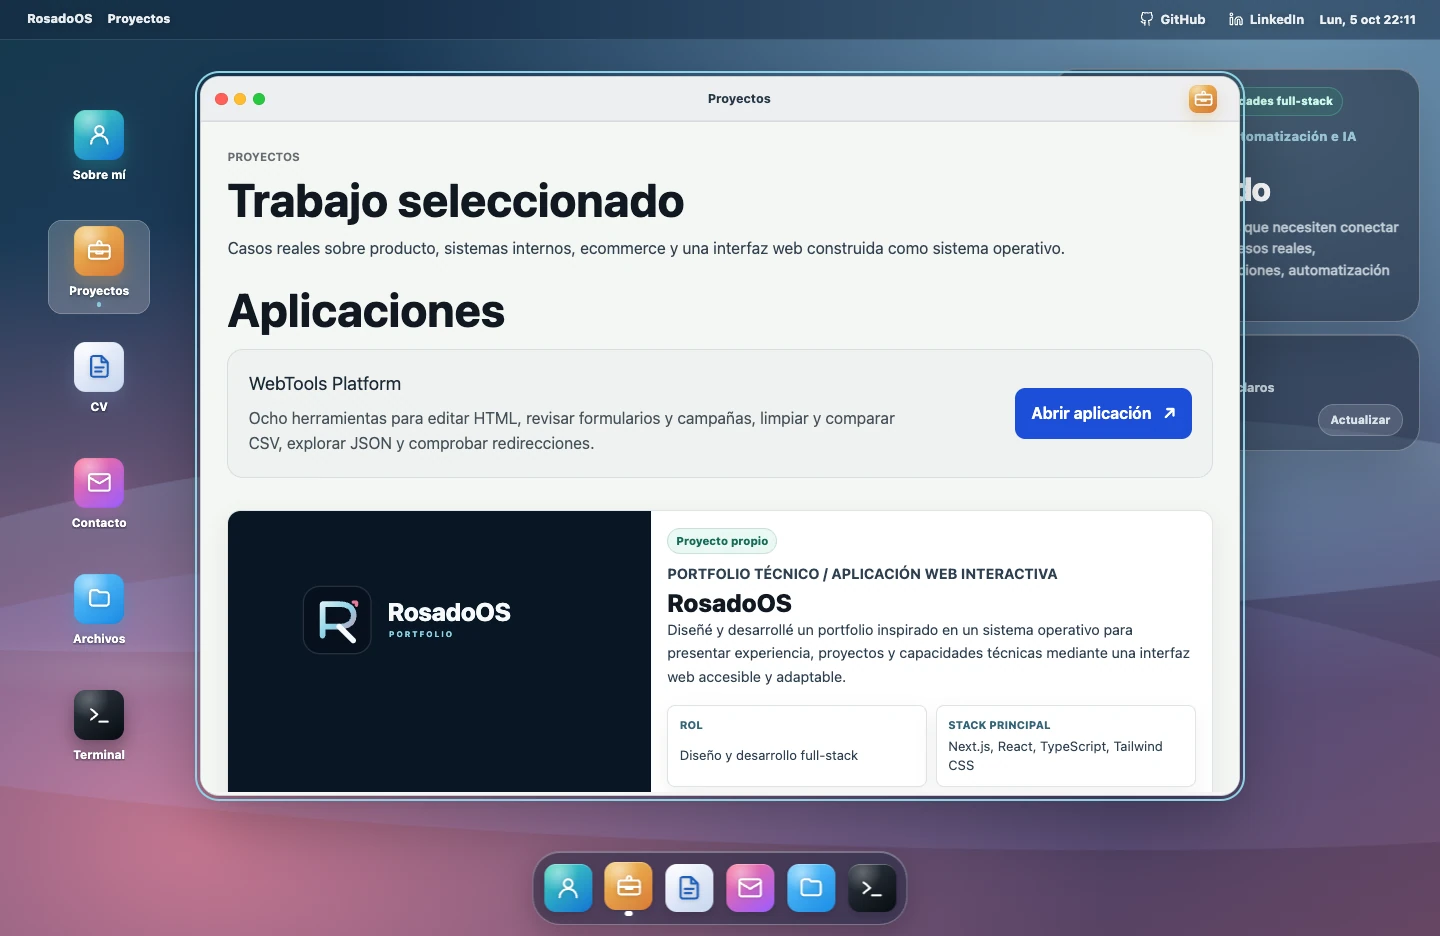Click the Abrir aplicación button
The height and width of the screenshot is (936, 1440).
tap(1103, 413)
